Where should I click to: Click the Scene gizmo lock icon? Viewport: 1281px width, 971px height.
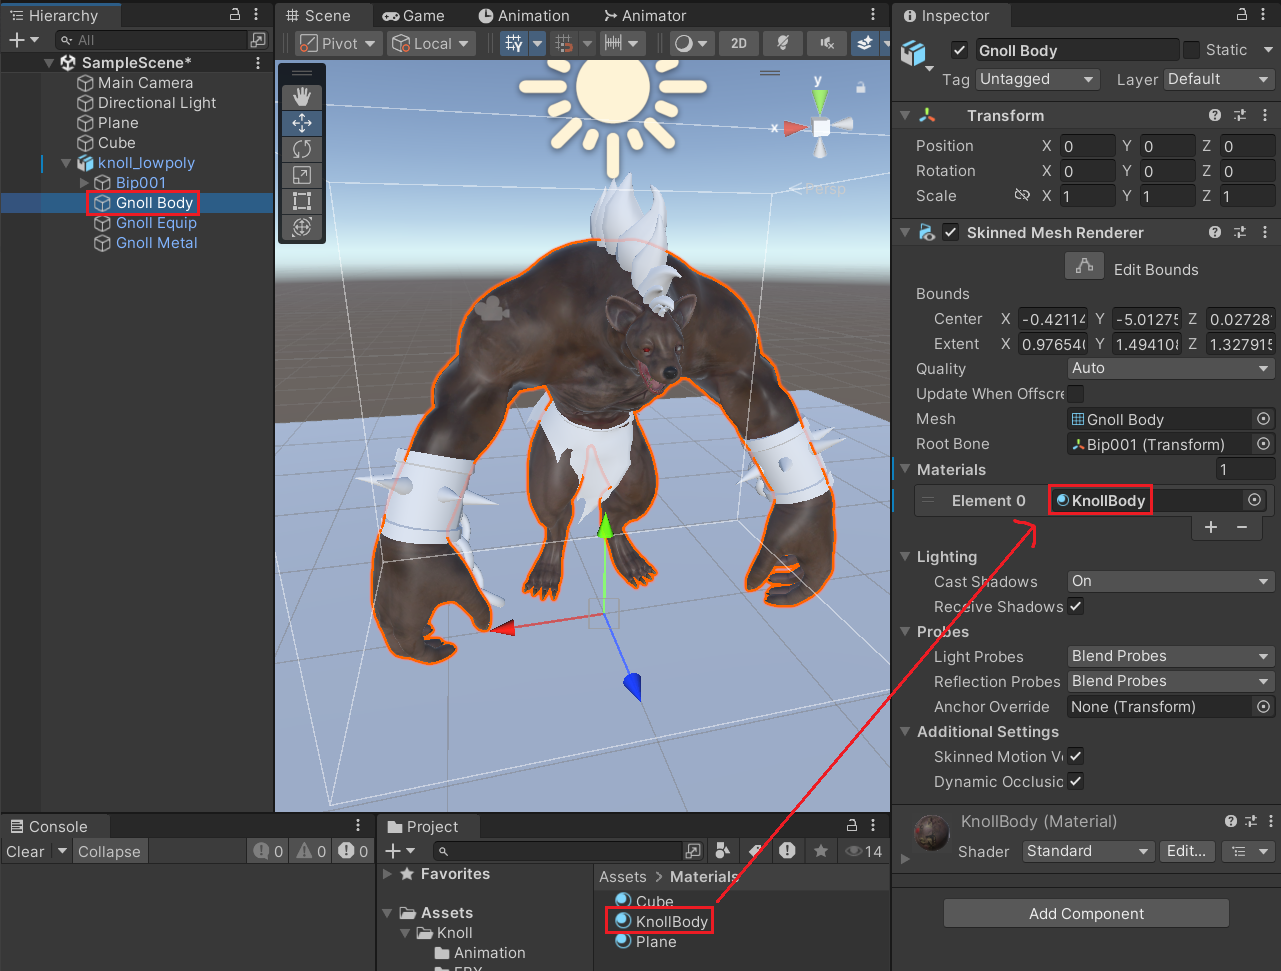860,88
